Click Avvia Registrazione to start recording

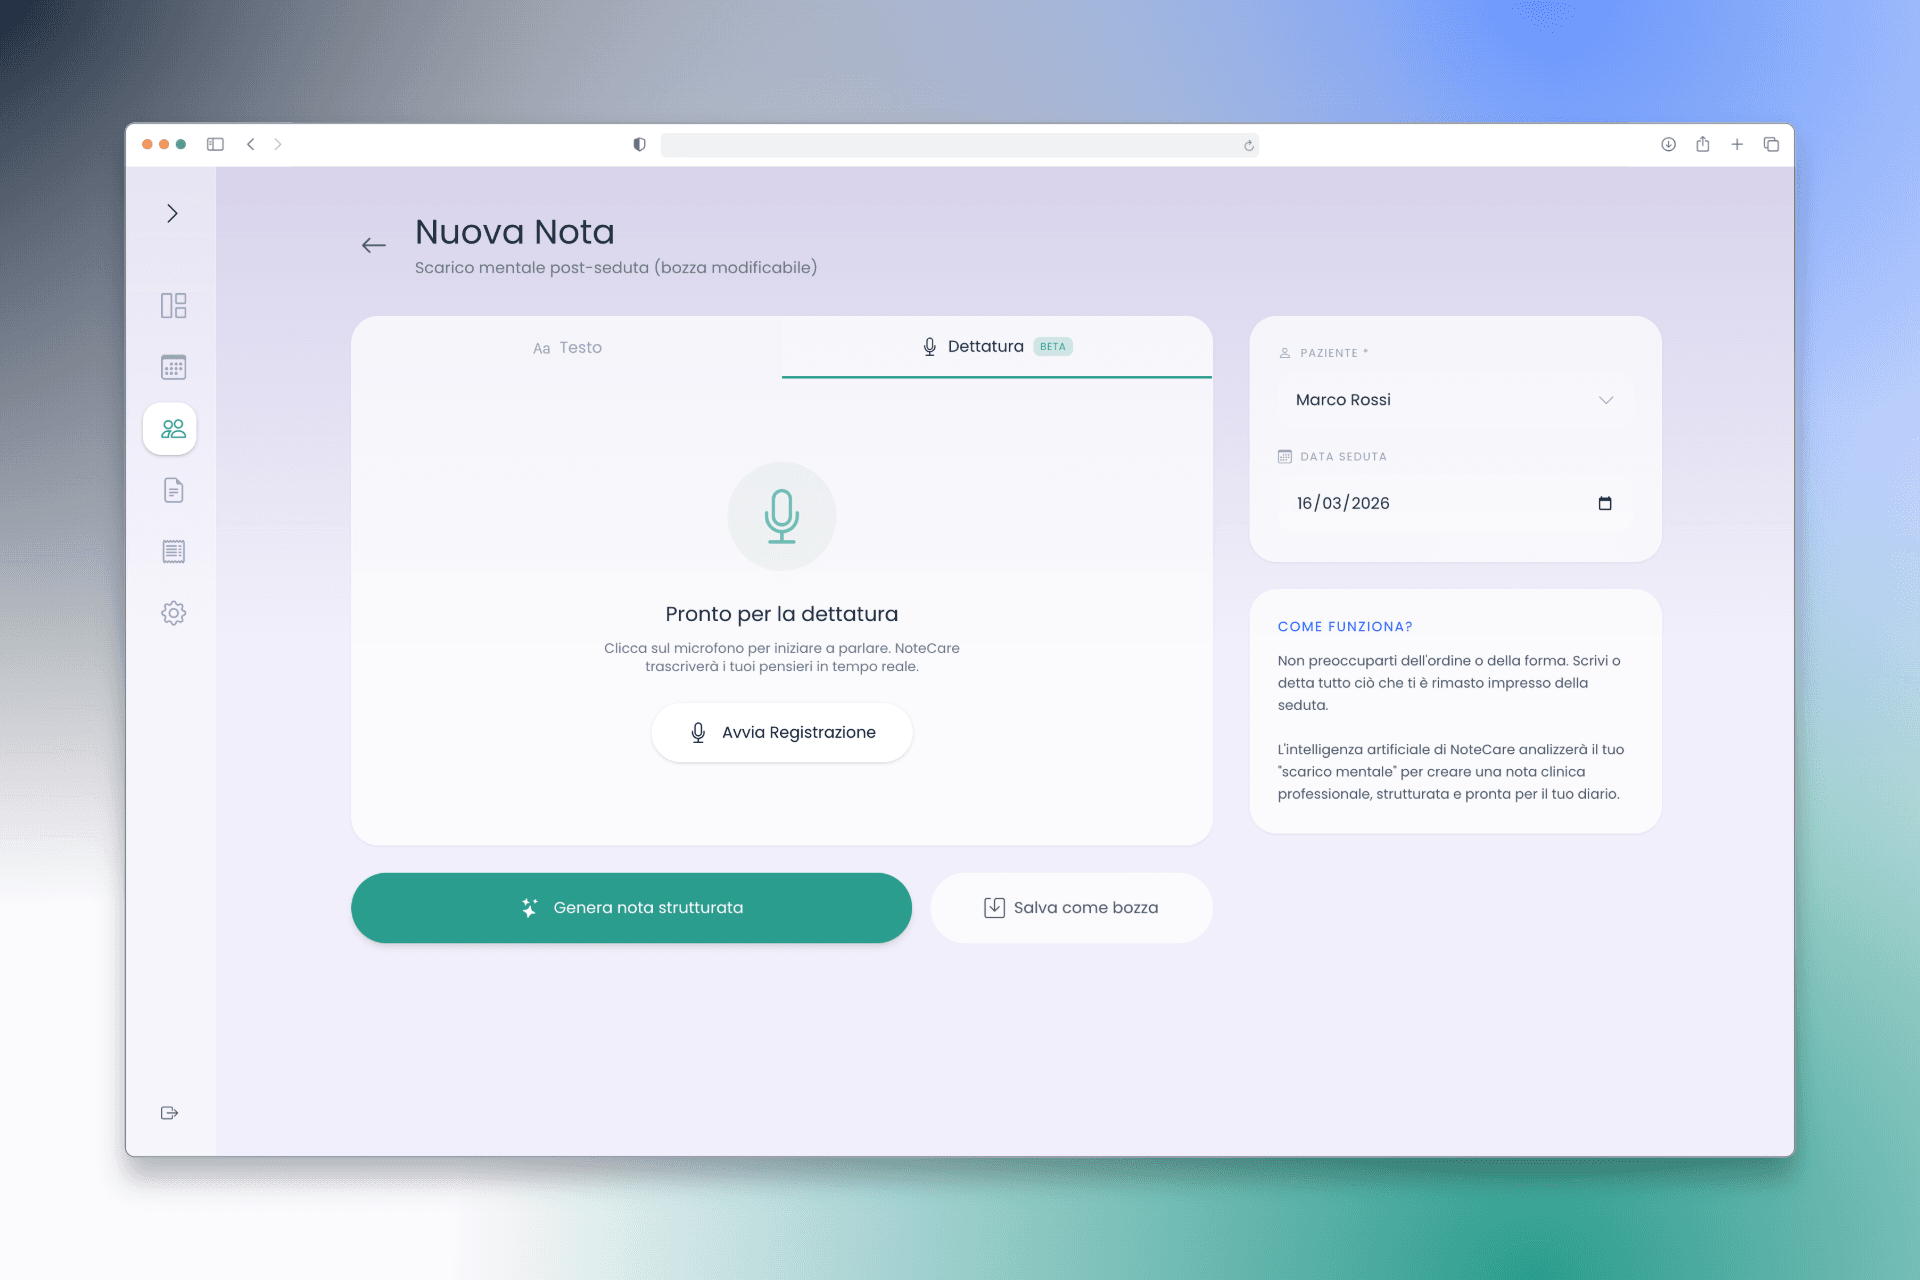click(781, 732)
